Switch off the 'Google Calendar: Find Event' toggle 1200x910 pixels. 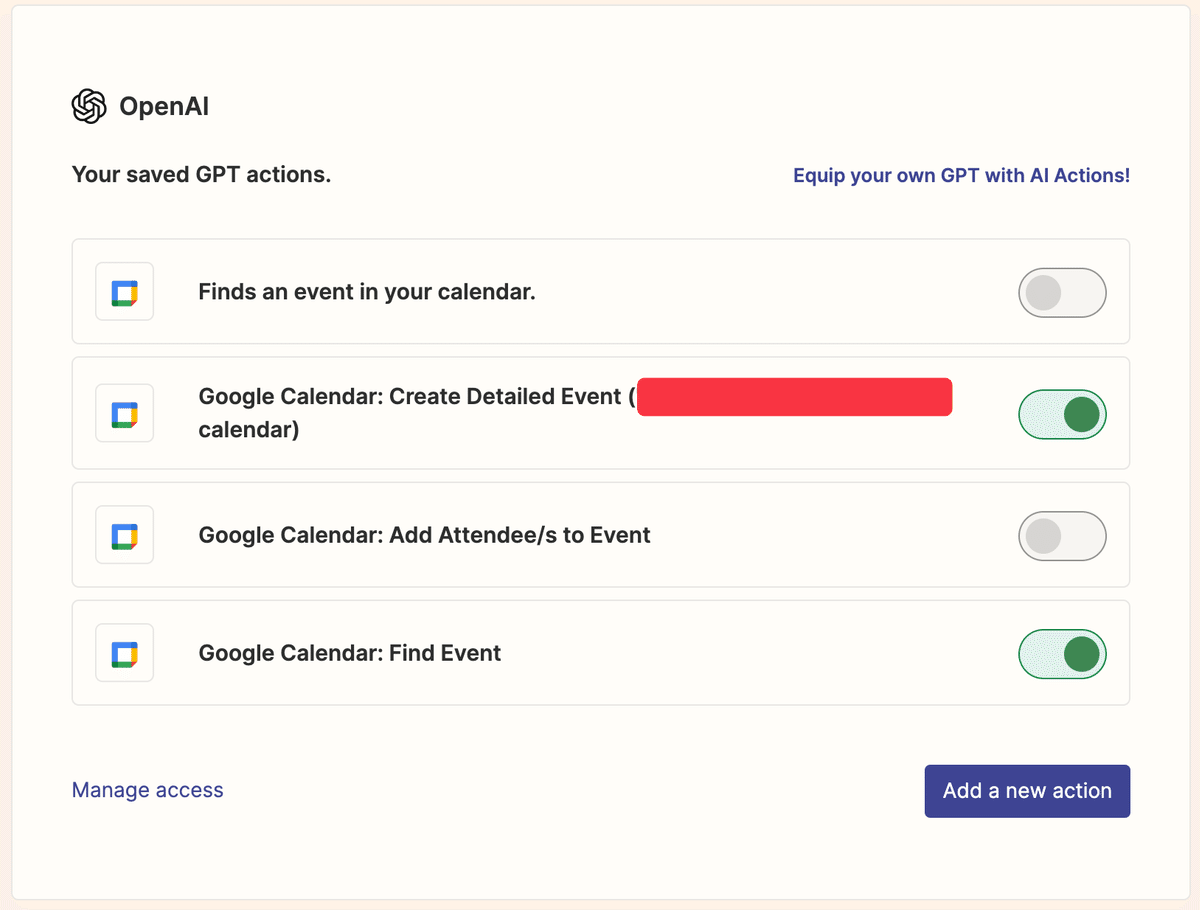coord(1062,654)
